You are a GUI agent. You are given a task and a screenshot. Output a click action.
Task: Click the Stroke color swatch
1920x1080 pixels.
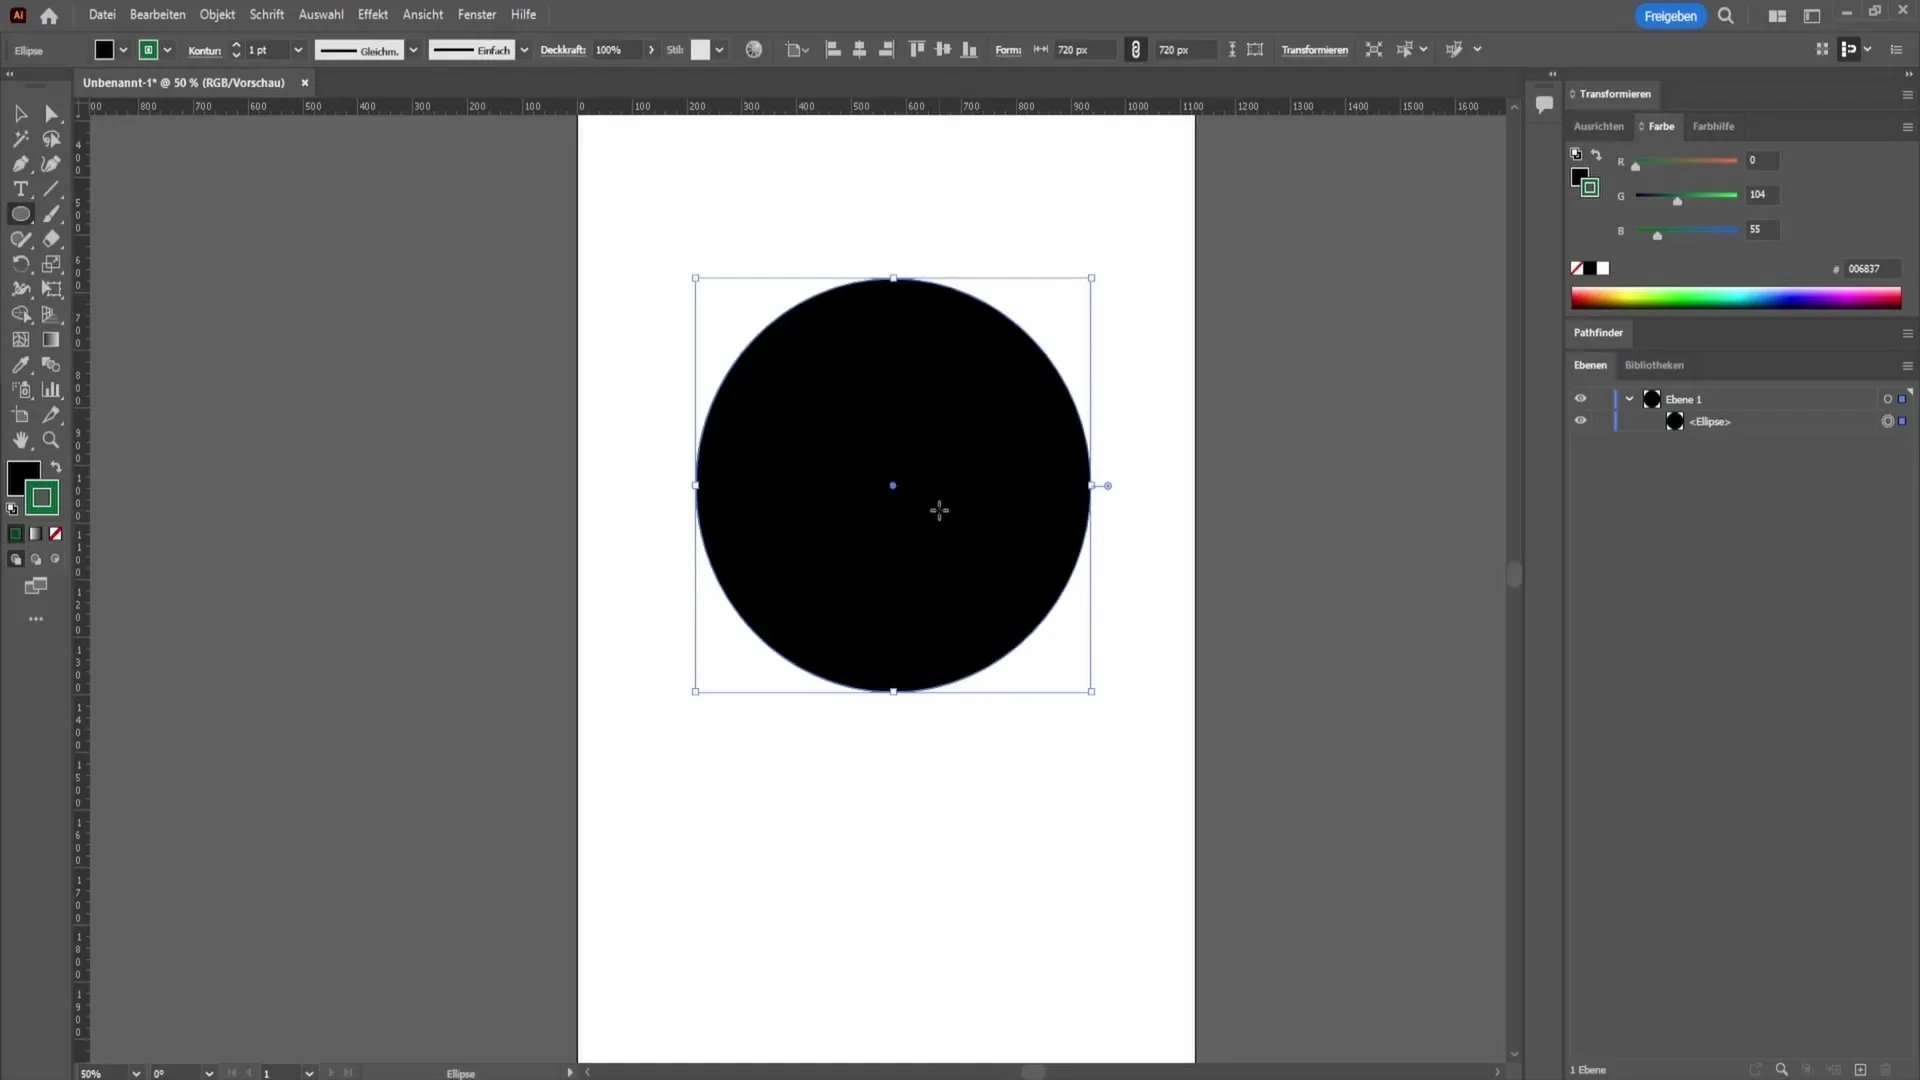tap(40, 498)
